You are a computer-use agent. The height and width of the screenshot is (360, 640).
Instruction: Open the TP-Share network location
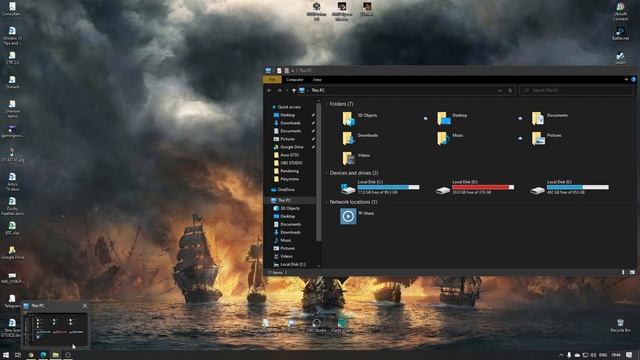(357, 216)
